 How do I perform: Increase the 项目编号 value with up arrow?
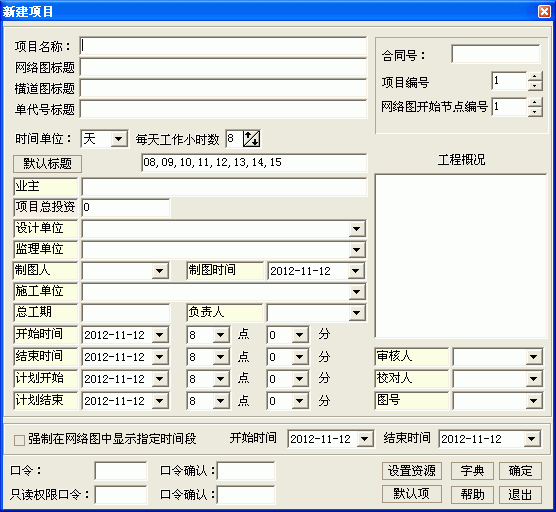coord(535,77)
